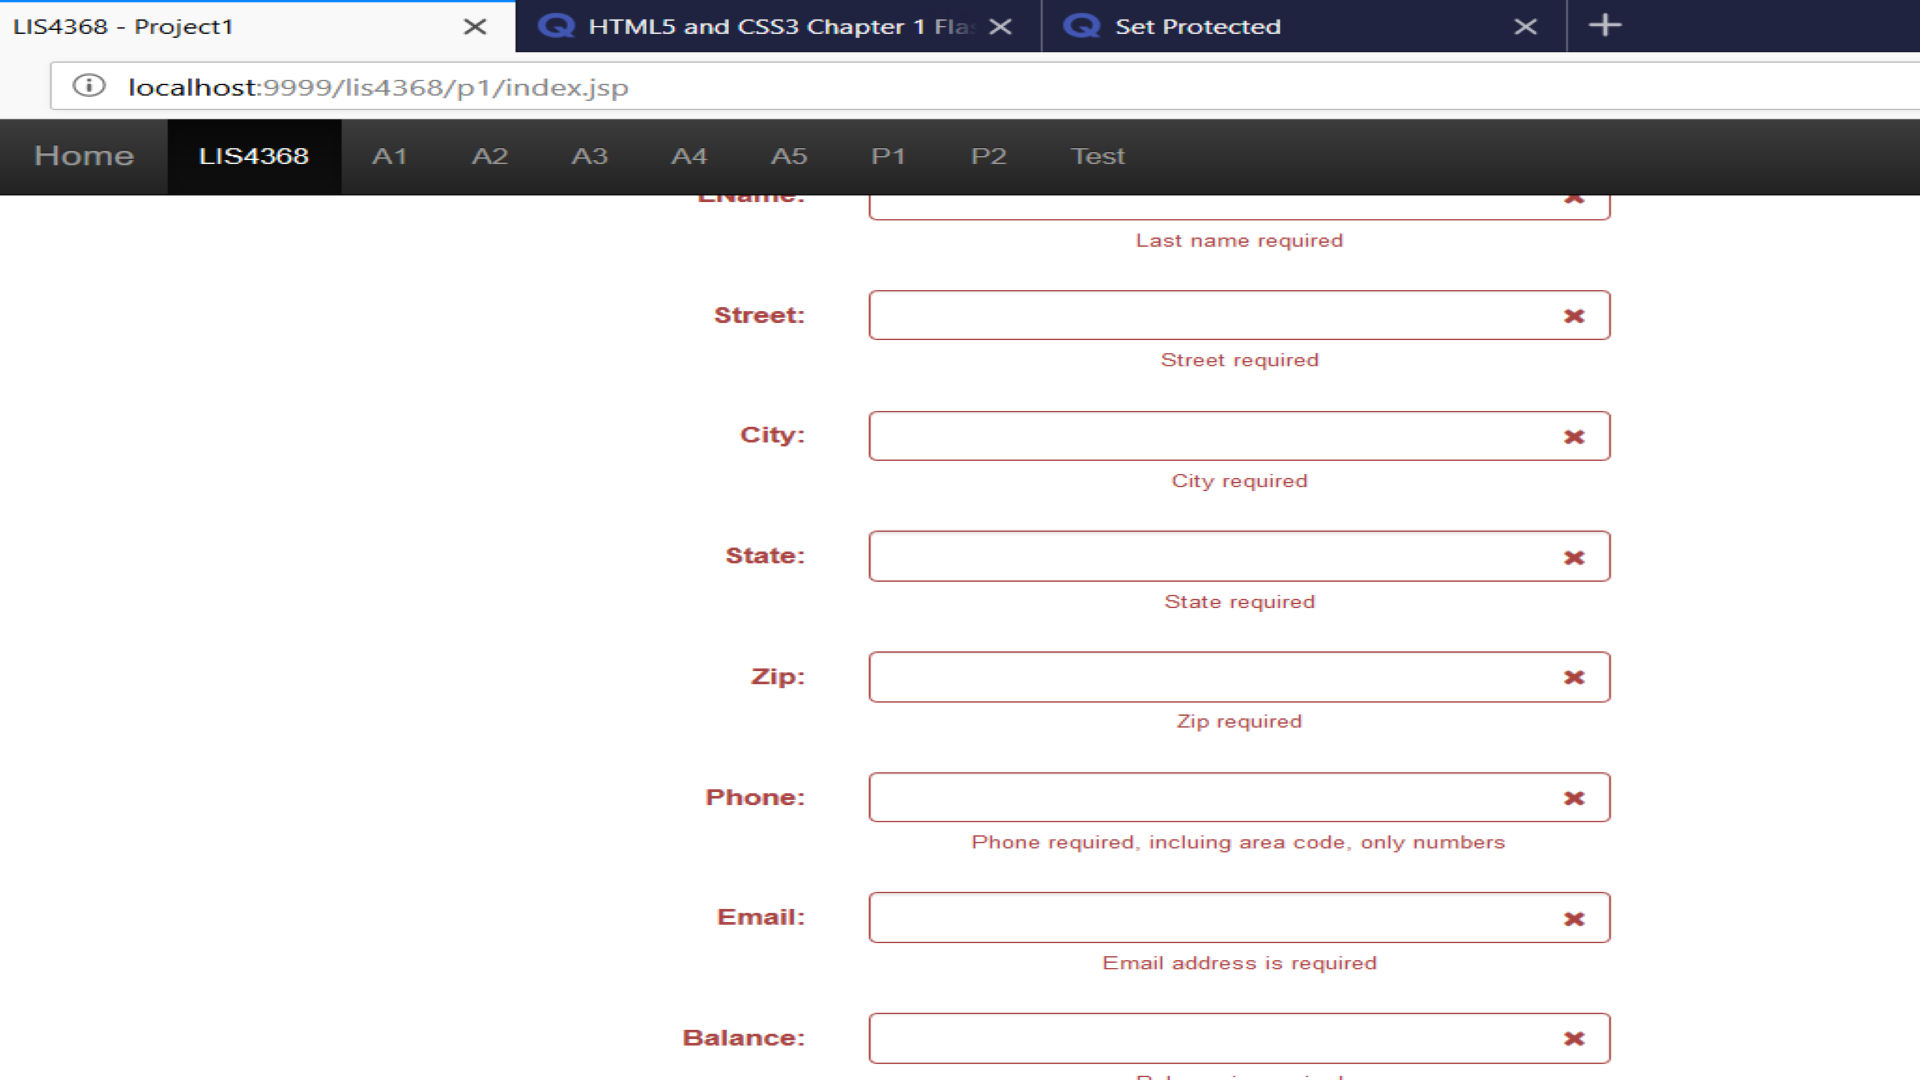Click the red X icon in Zip field
Screen dimensions: 1920x1080
click(1574, 678)
